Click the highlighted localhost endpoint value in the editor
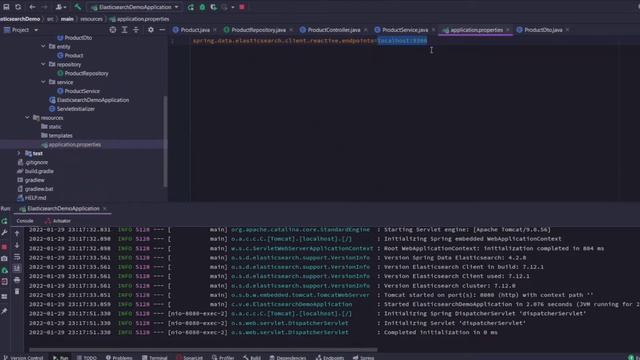 [402, 41]
